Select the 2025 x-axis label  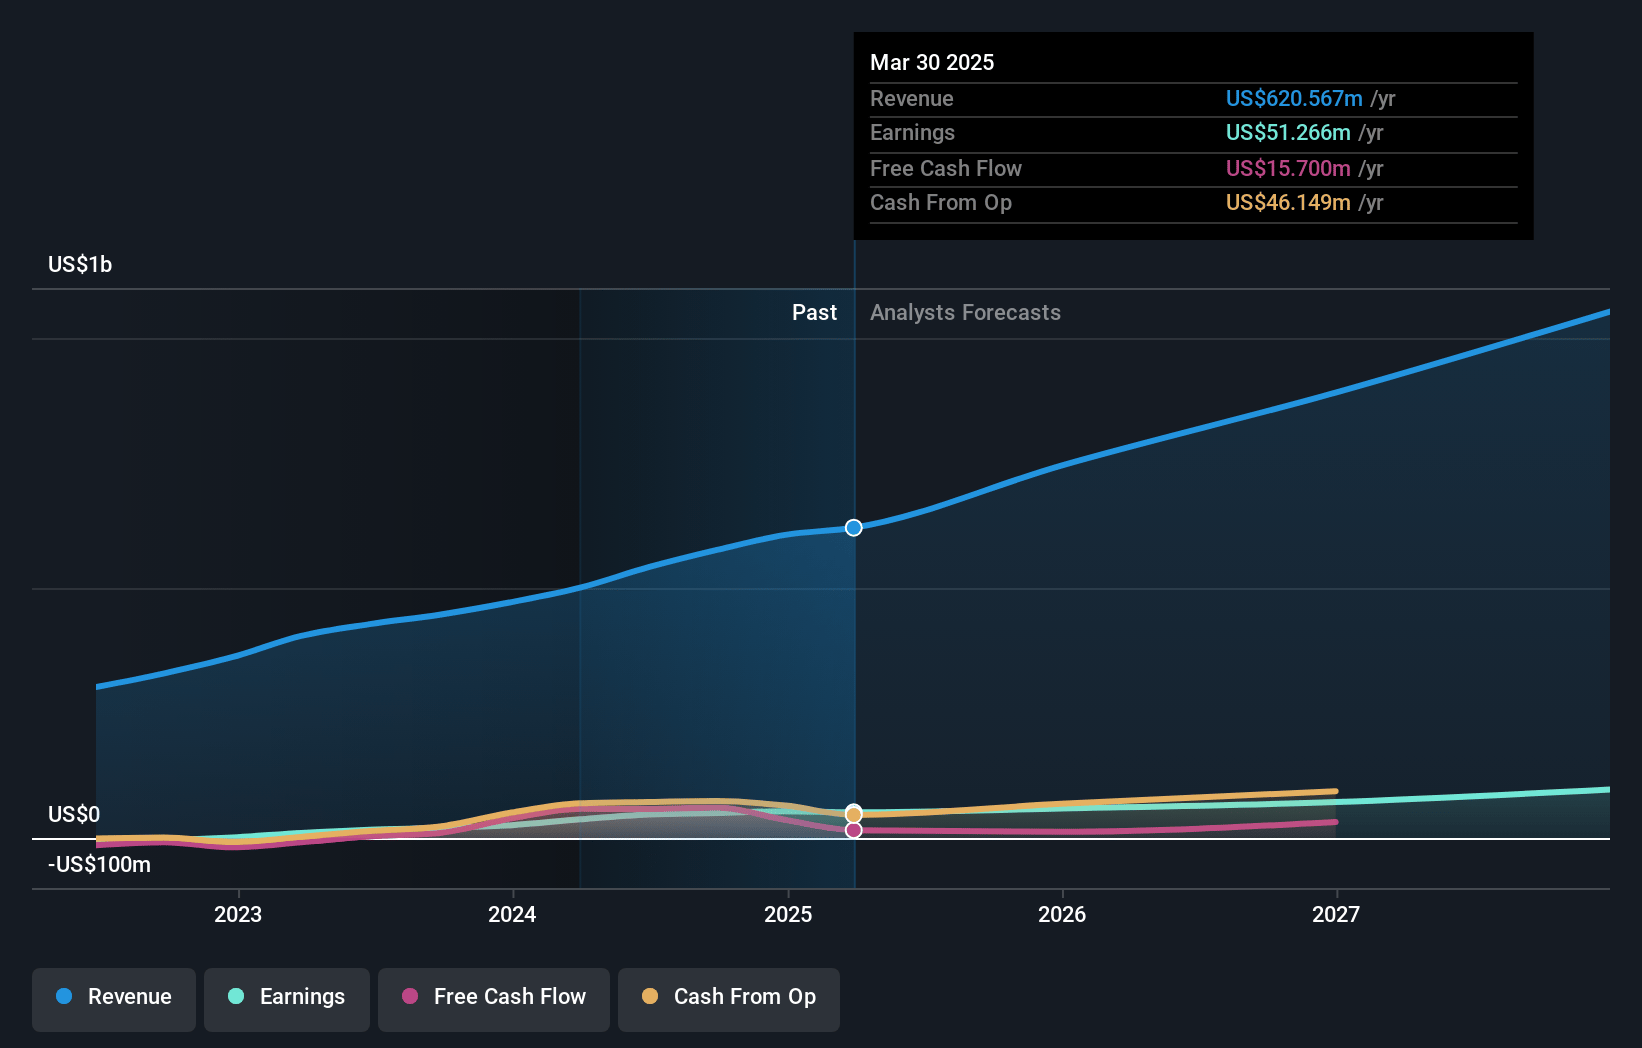pos(788,914)
